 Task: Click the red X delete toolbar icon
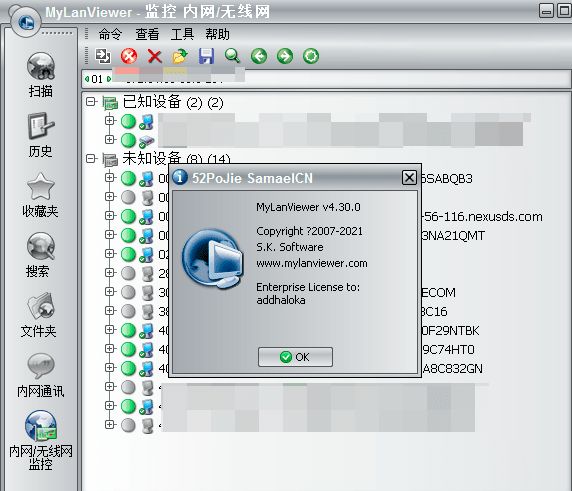pos(155,56)
